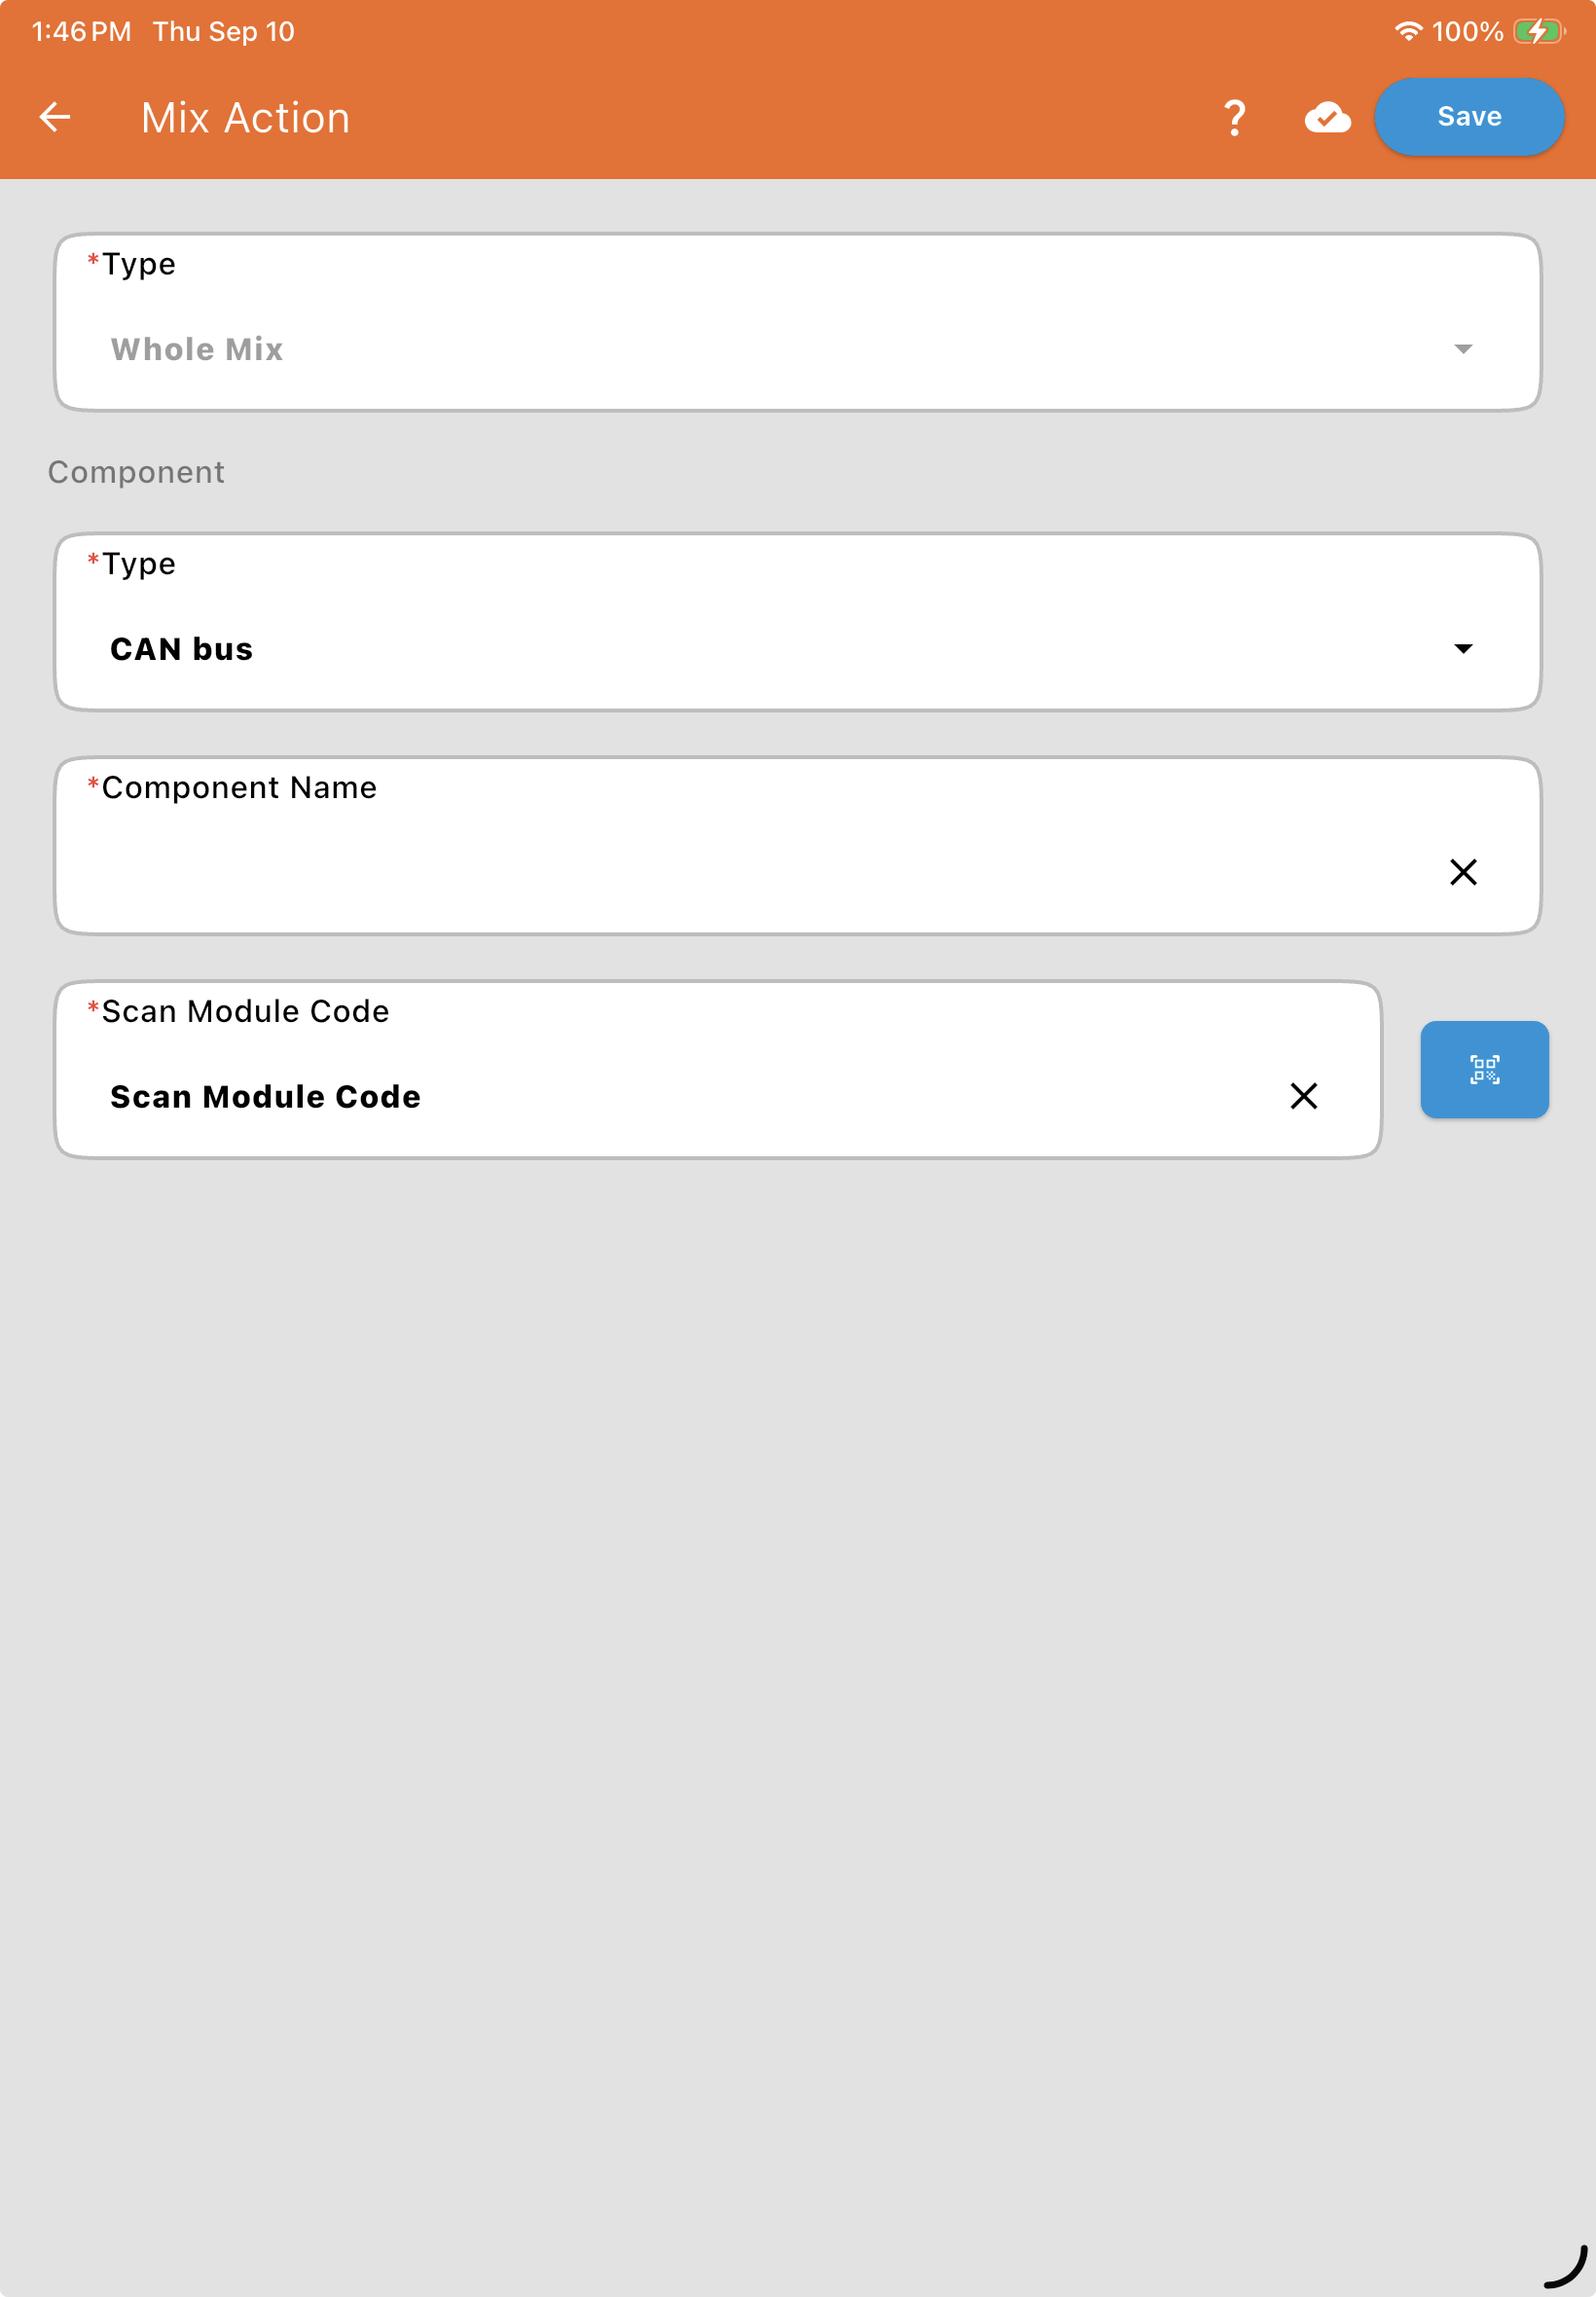The height and width of the screenshot is (2297, 1596).
Task: Open help via the question mark icon
Action: click(1235, 118)
